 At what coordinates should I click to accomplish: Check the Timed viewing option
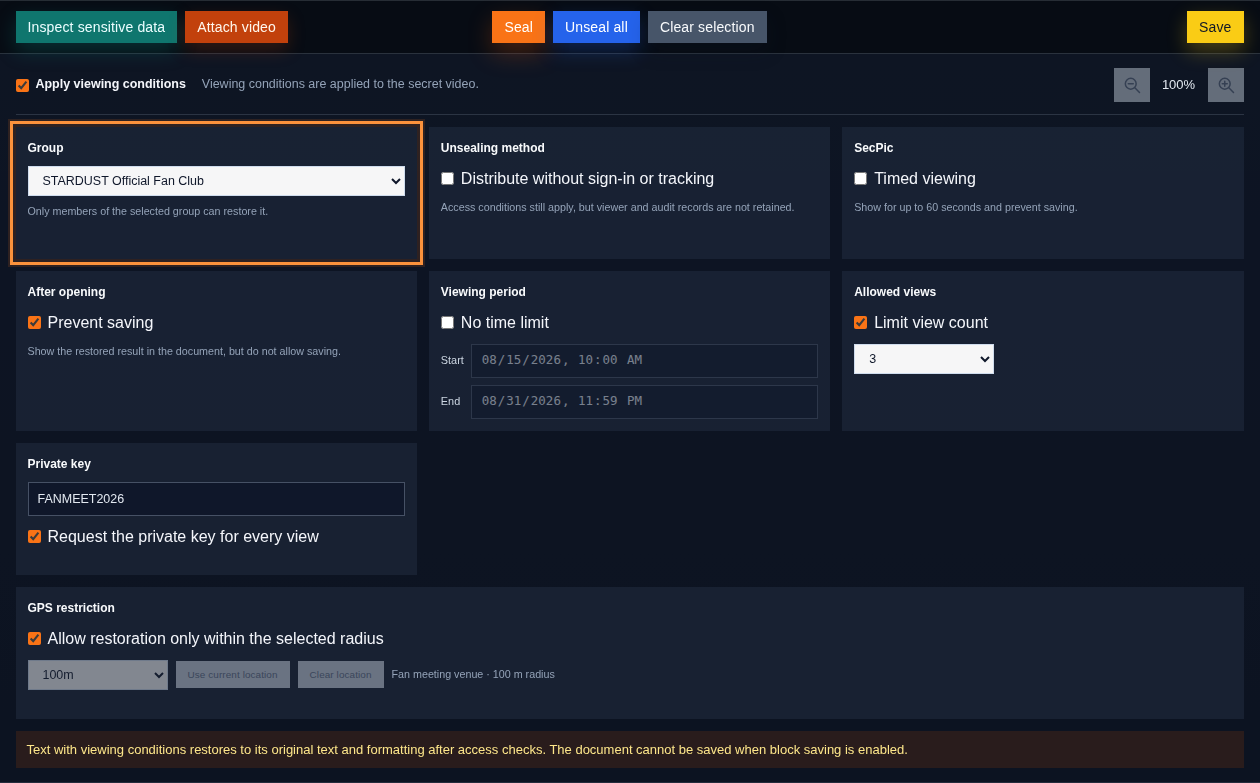tap(860, 178)
